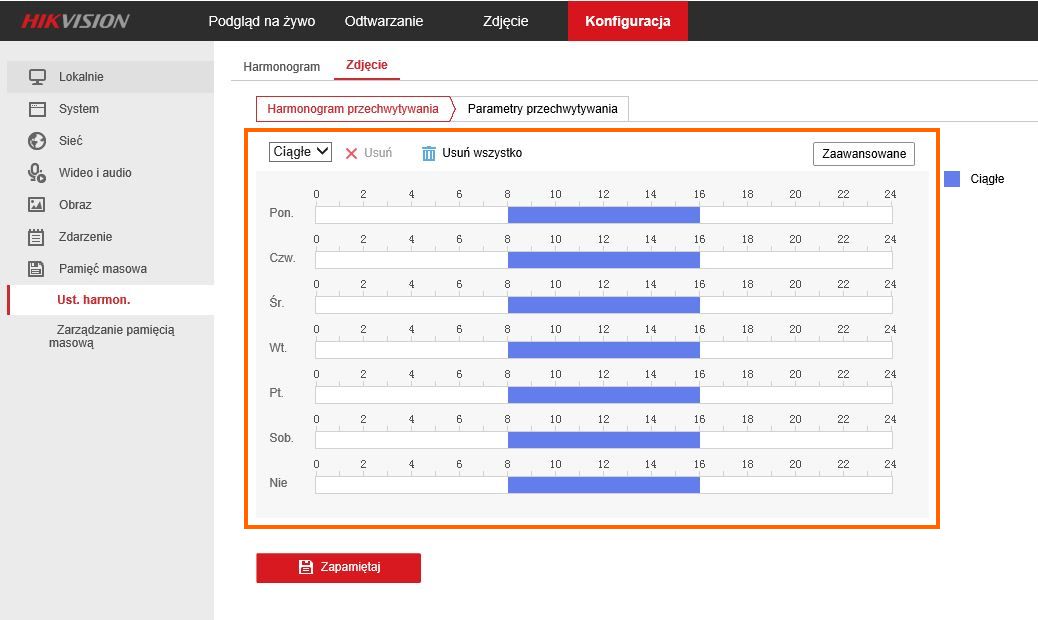Click the System window icon in sidebar
Screen dimensions: 1038x620
click(37, 109)
